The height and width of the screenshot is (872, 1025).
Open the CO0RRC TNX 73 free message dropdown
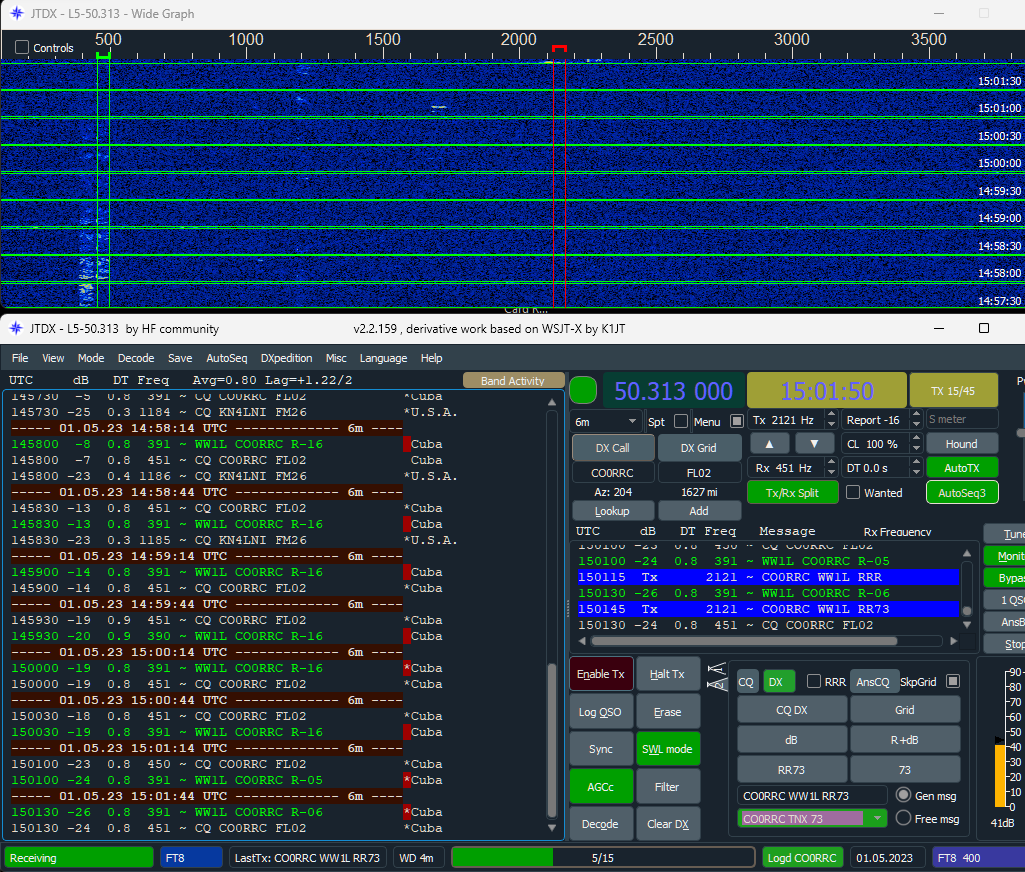pos(877,818)
